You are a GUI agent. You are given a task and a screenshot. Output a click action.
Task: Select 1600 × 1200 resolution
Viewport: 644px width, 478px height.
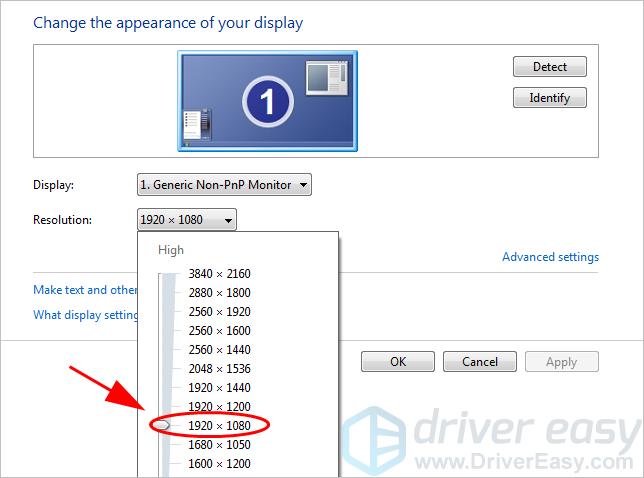coord(219,464)
